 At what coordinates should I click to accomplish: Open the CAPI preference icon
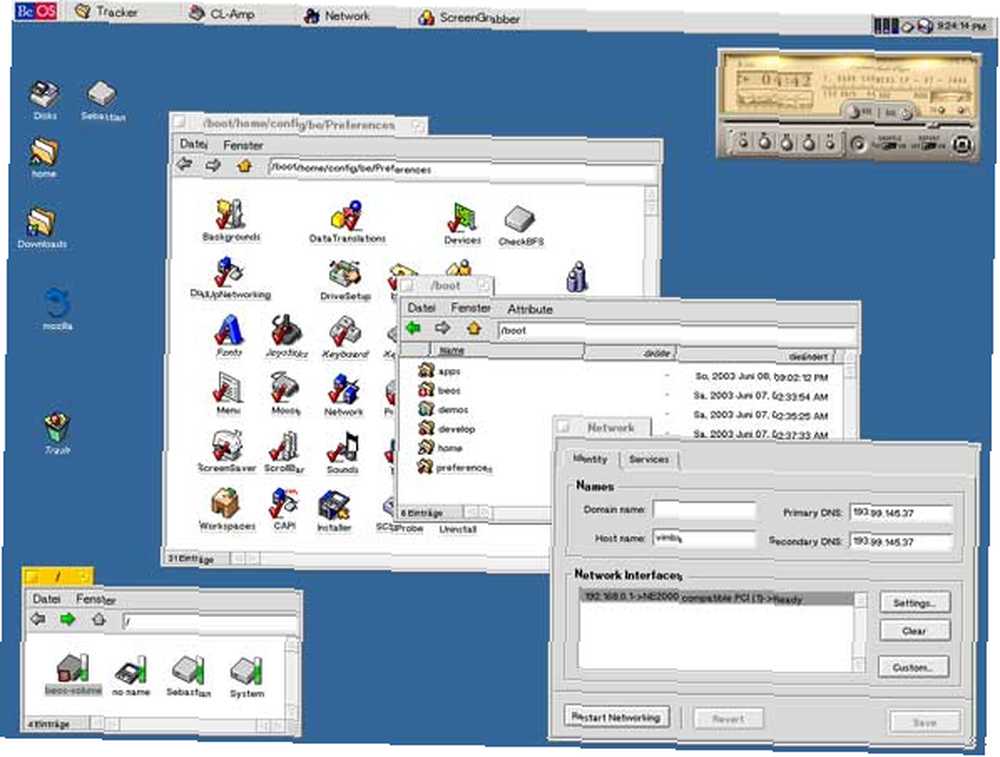(284, 509)
